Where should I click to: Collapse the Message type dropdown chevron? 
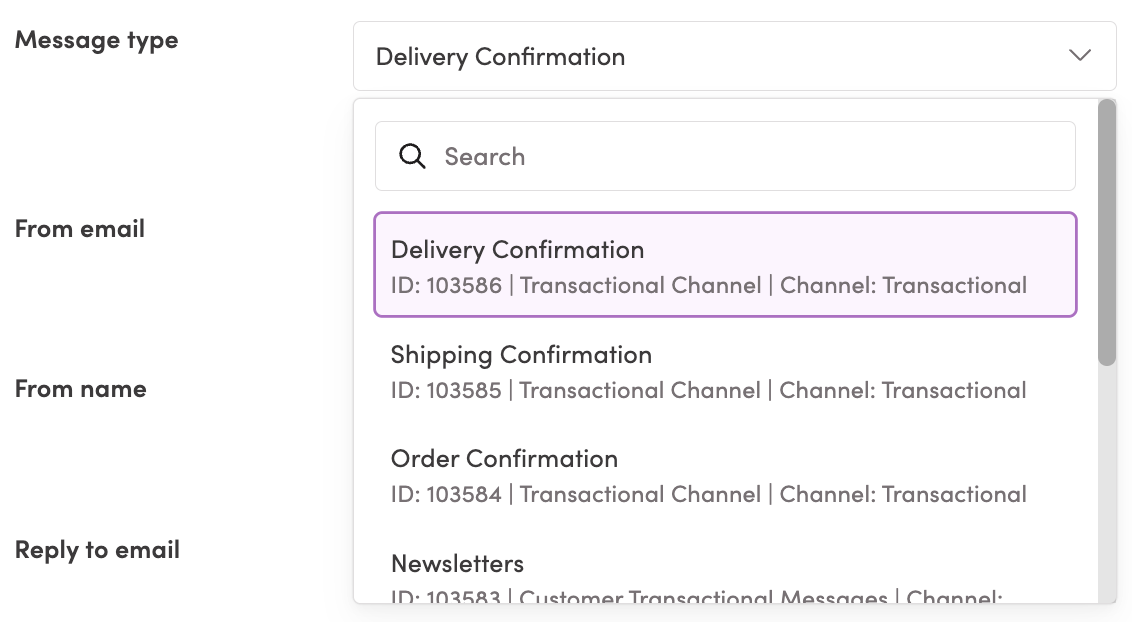(x=1080, y=56)
